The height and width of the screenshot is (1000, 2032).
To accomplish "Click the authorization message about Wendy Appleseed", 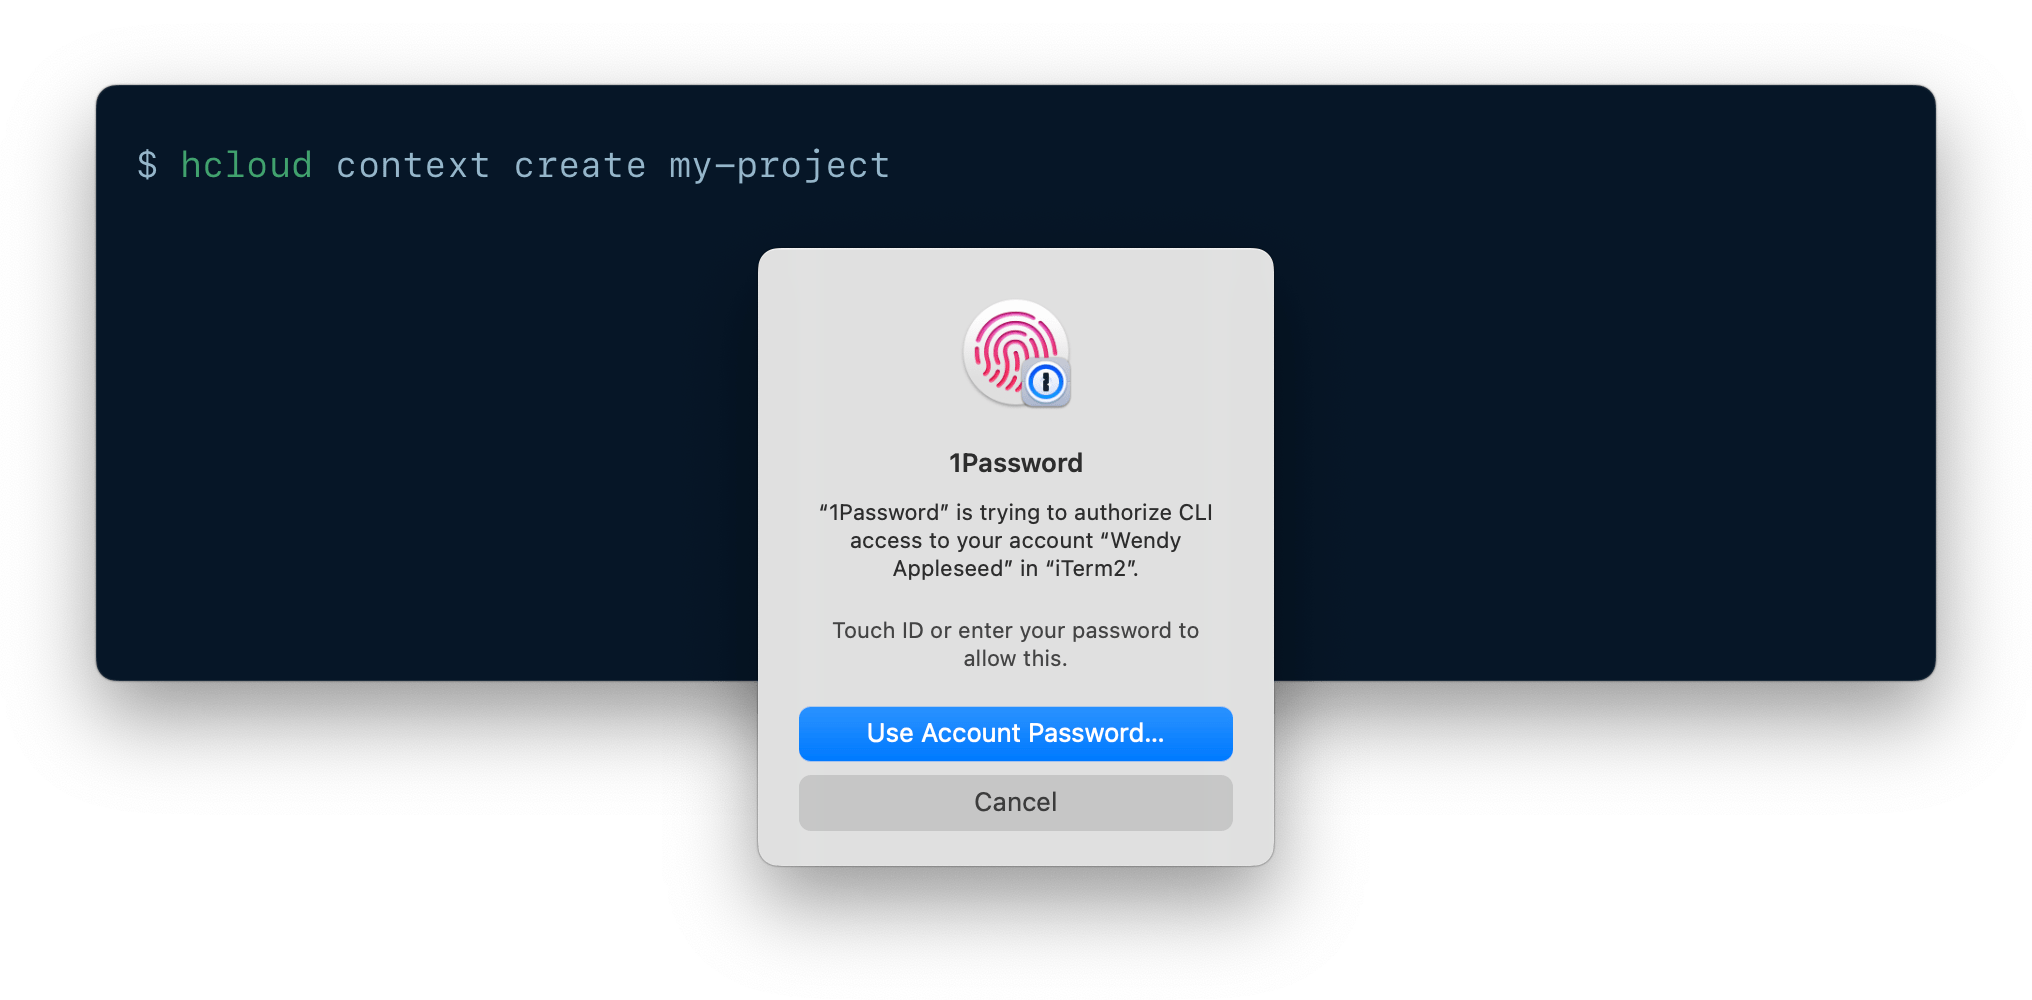I will point(1015,540).
